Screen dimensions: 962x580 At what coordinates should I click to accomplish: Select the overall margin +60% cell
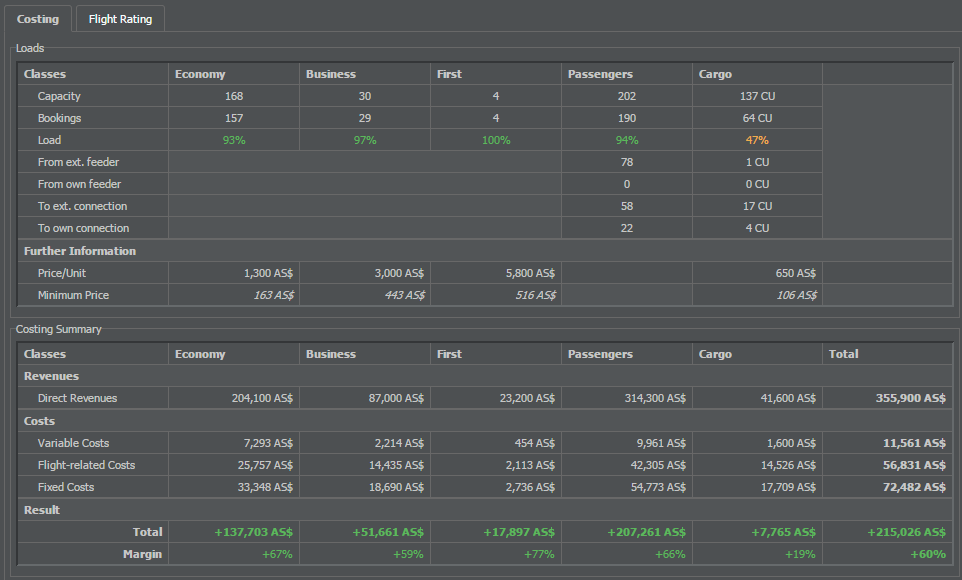pos(887,554)
